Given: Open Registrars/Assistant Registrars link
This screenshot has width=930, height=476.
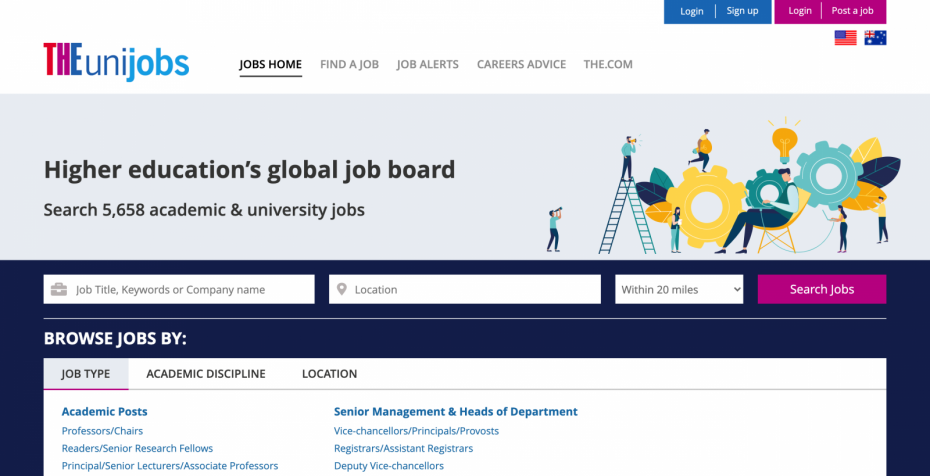Looking at the screenshot, I should point(403,449).
